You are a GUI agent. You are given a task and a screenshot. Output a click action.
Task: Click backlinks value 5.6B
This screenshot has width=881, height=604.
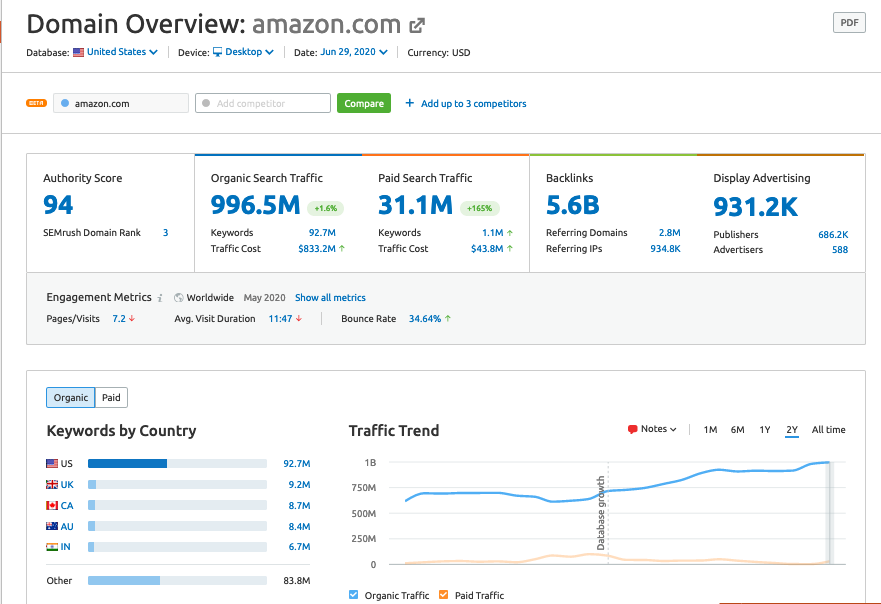[x=573, y=205]
